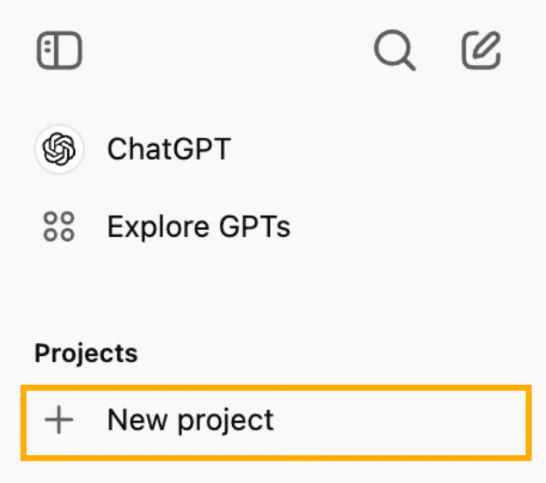Click the search icon next to compose
This screenshot has height=483, width=546.
point(395,50)
